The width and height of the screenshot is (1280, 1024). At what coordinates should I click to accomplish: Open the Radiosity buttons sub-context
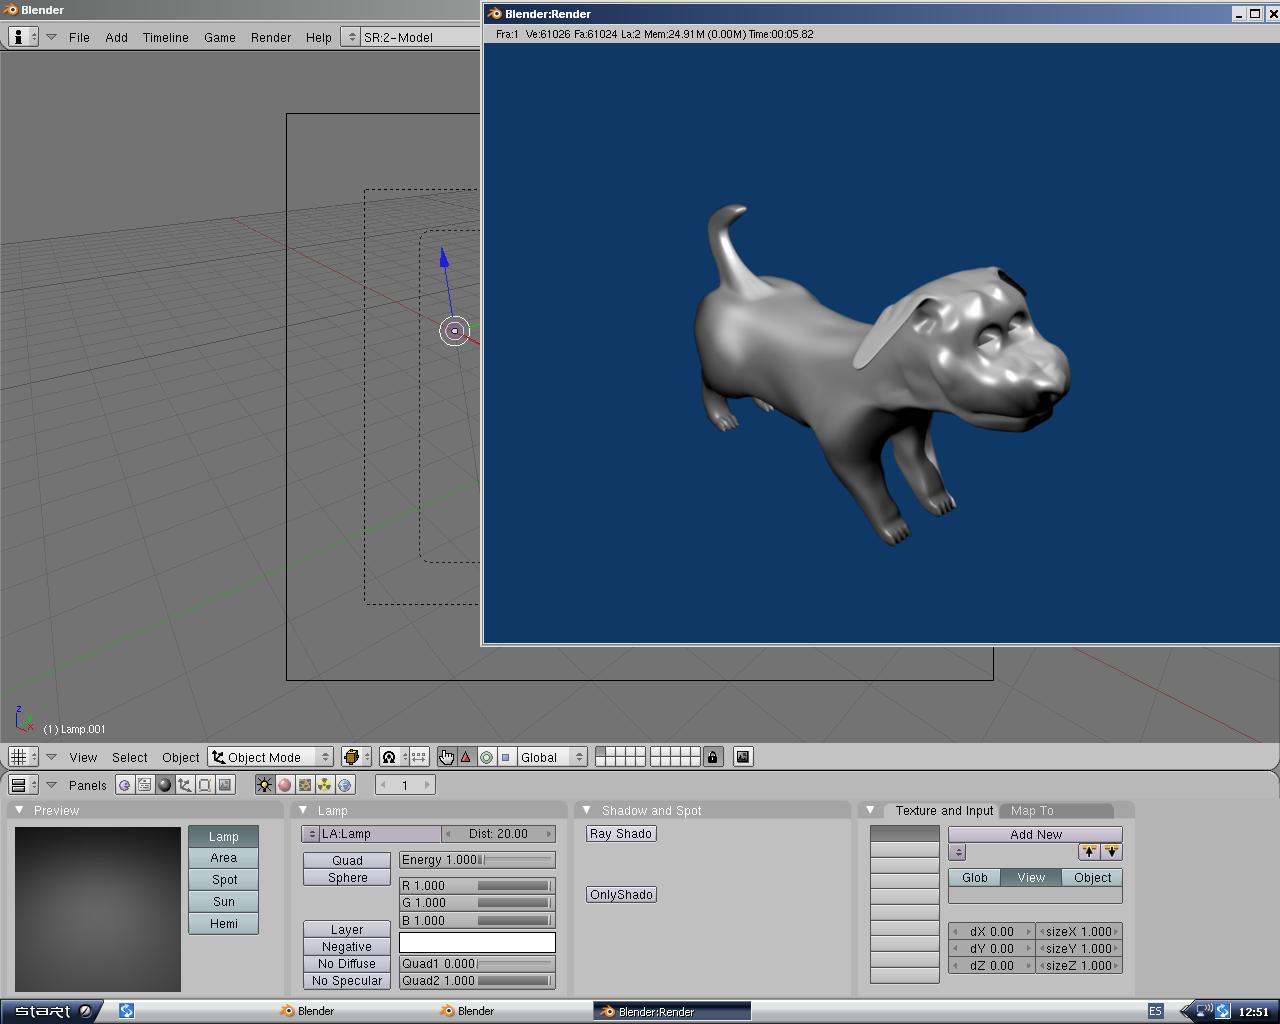click(x=324, y=785)
